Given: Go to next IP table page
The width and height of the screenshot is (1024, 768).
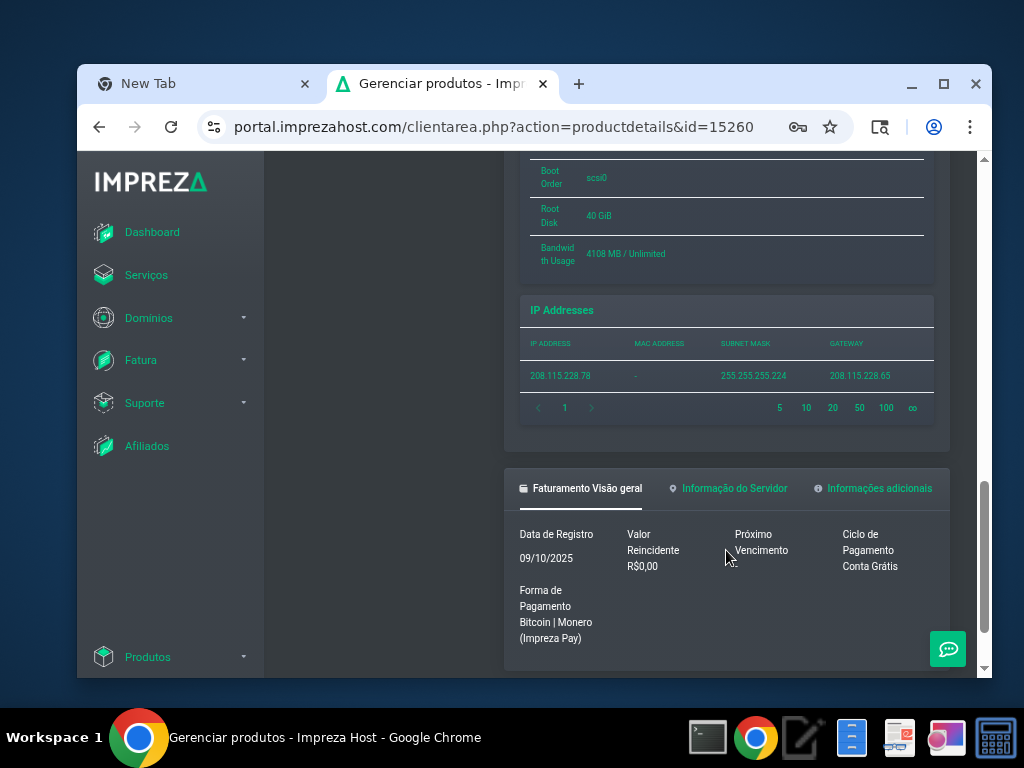Looking at the screenshot, I should click(592, 408).
